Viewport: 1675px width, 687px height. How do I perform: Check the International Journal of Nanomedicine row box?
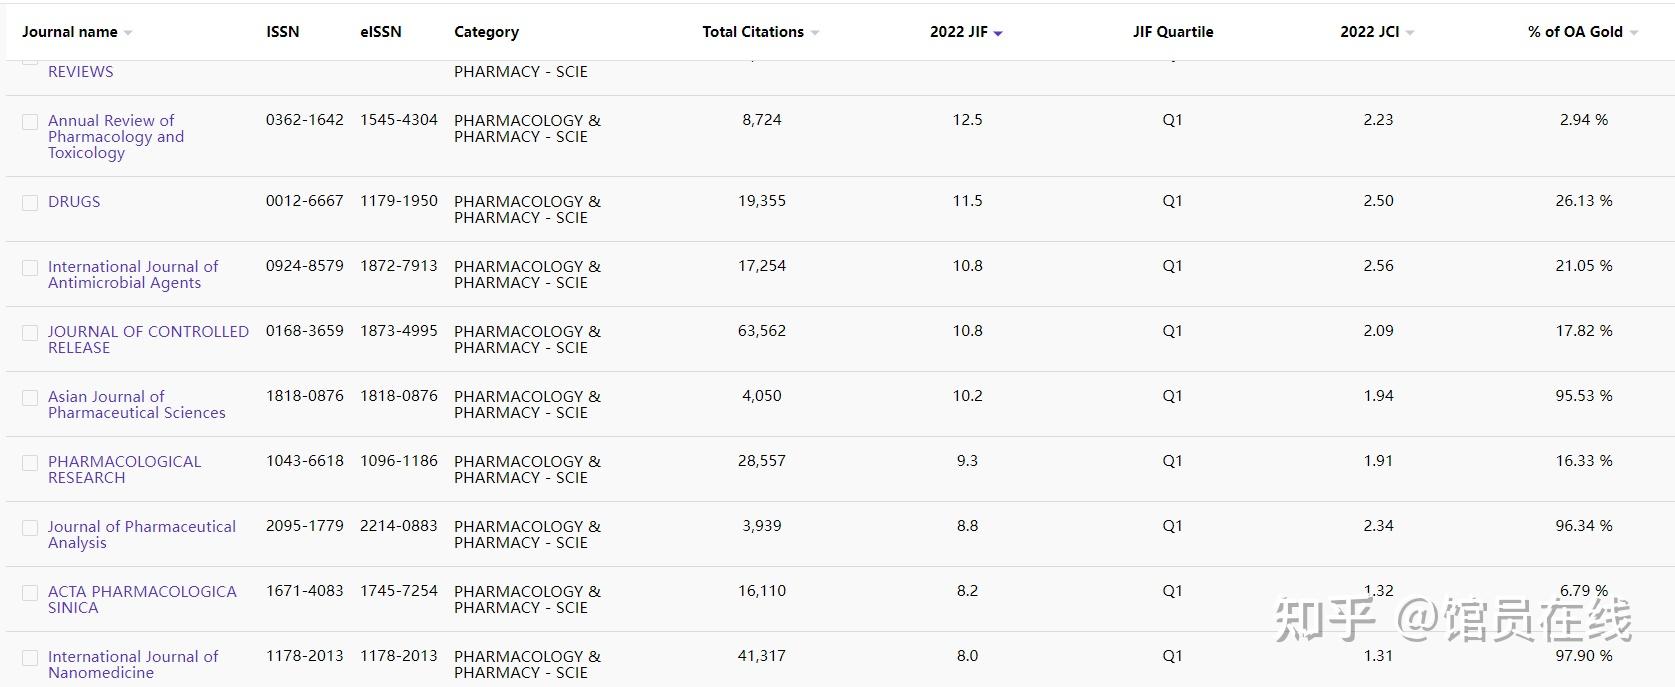pos(30,658)
